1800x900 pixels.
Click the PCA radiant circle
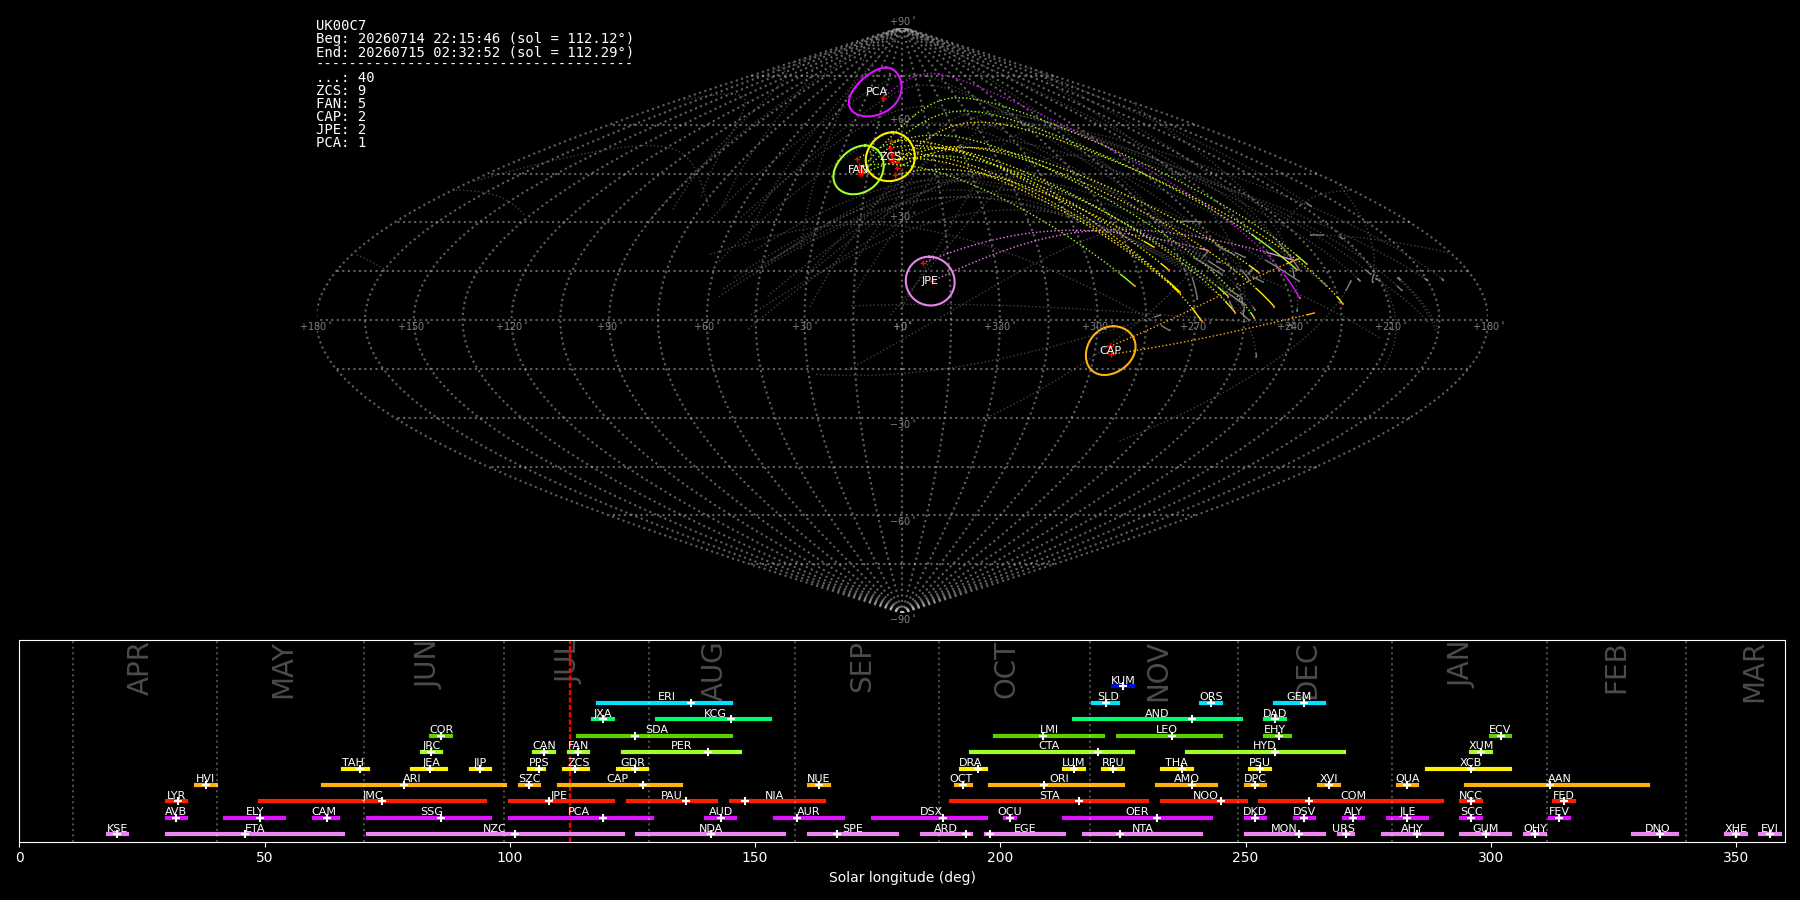click(x=875, y=92)
